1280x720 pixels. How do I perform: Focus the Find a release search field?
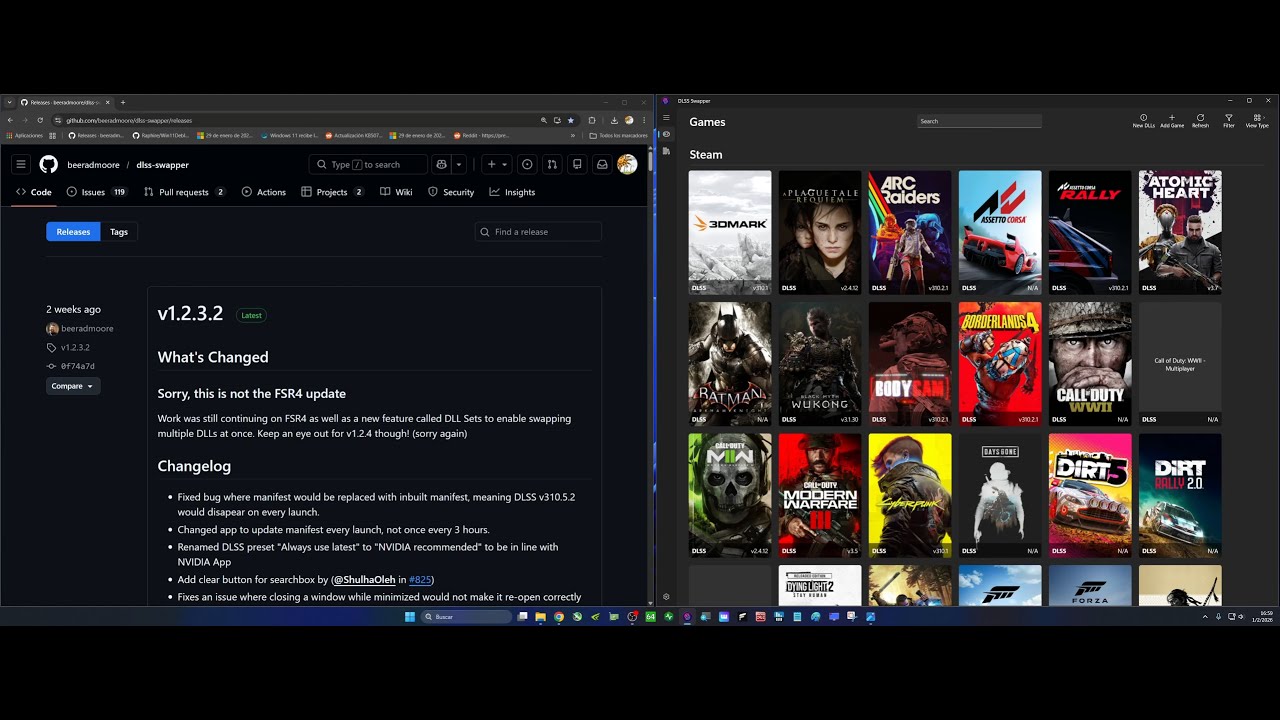click(x=538, y=232)
